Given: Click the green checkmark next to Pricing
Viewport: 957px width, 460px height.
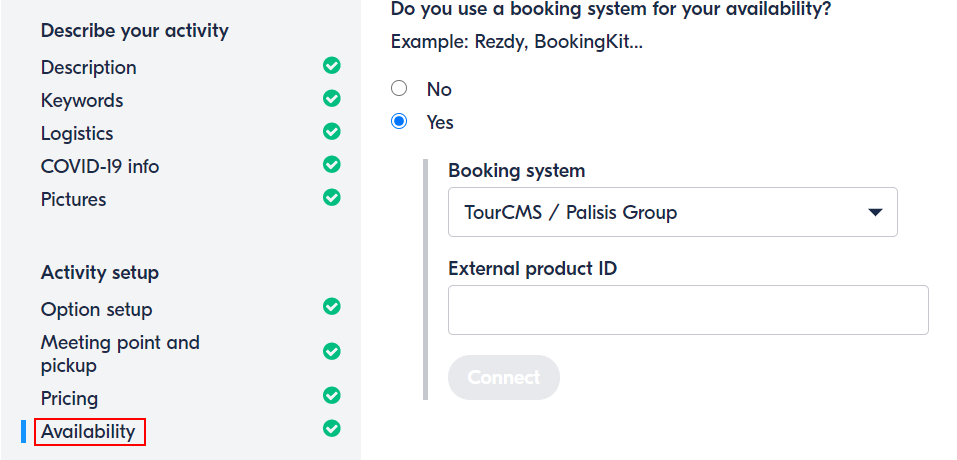Looking at the screenshot, I should [x=331, y=395].
